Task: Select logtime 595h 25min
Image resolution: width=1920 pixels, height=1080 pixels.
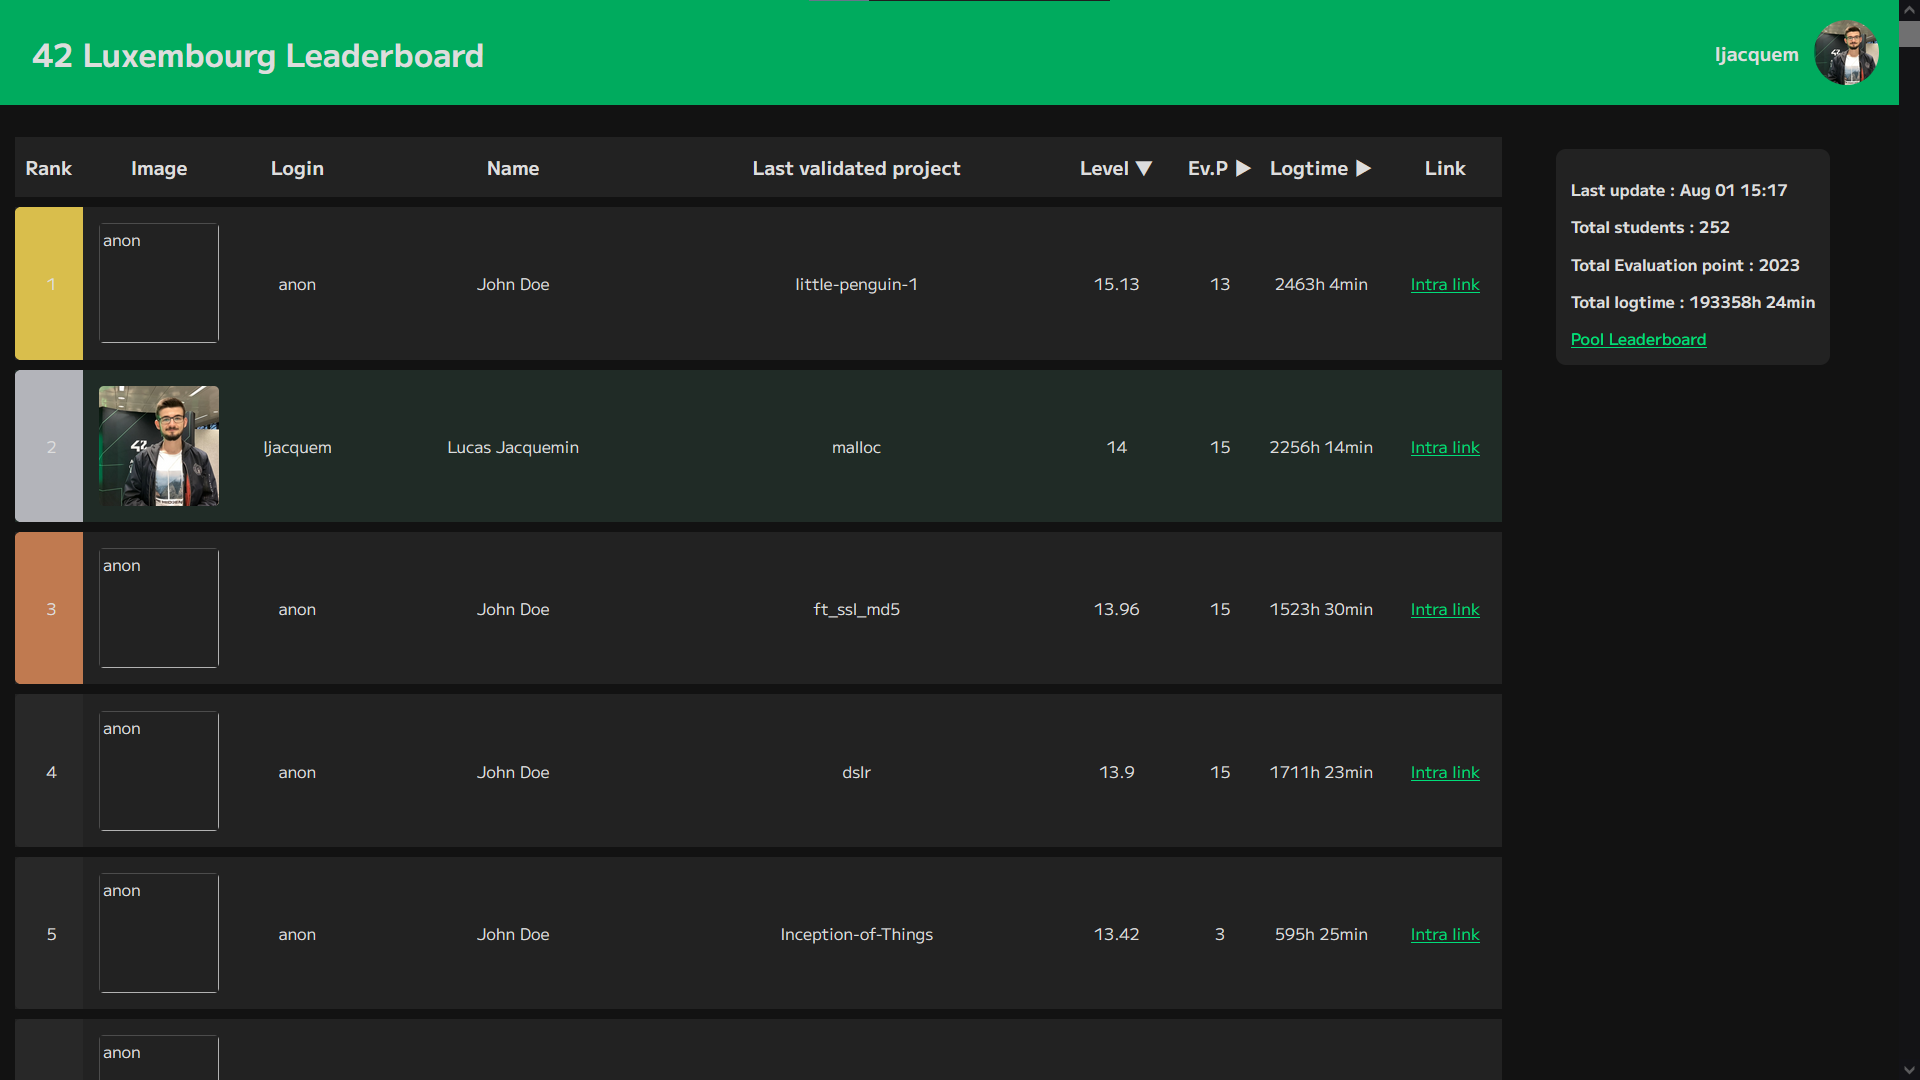Action: click(x=1321, y=934)
